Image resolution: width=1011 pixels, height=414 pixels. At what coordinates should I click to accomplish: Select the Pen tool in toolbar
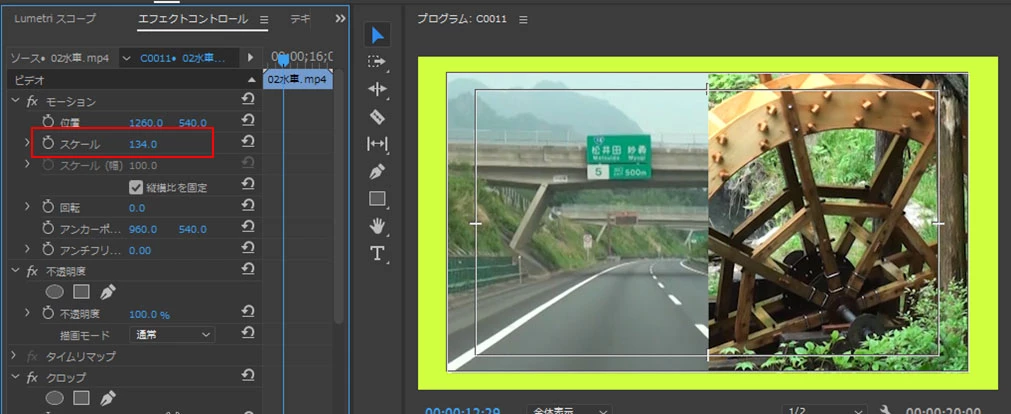tap(377, 172)
